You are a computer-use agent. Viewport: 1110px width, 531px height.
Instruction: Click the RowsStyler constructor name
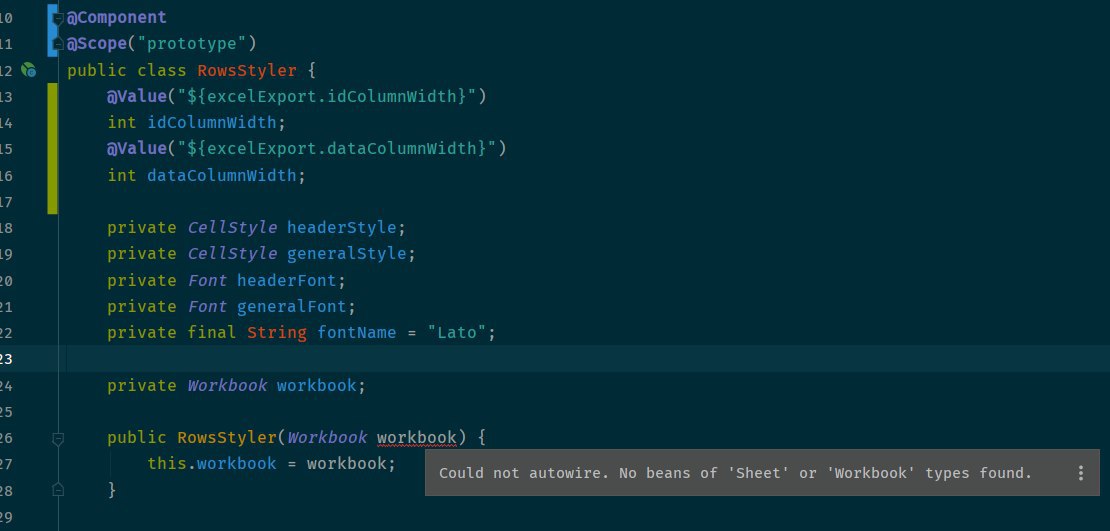(x=227, y=438)
